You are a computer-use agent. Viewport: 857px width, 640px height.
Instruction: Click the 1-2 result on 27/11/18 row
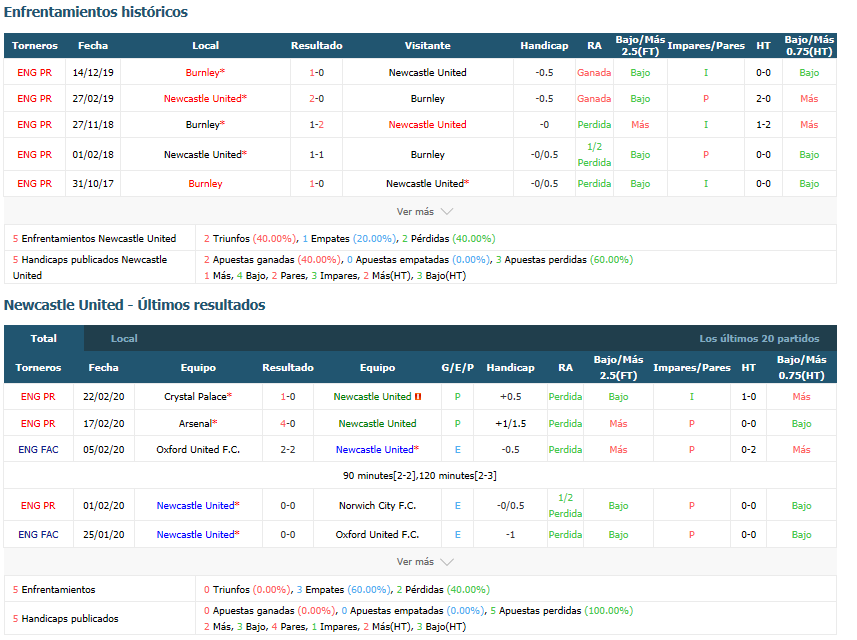point(316,125)
